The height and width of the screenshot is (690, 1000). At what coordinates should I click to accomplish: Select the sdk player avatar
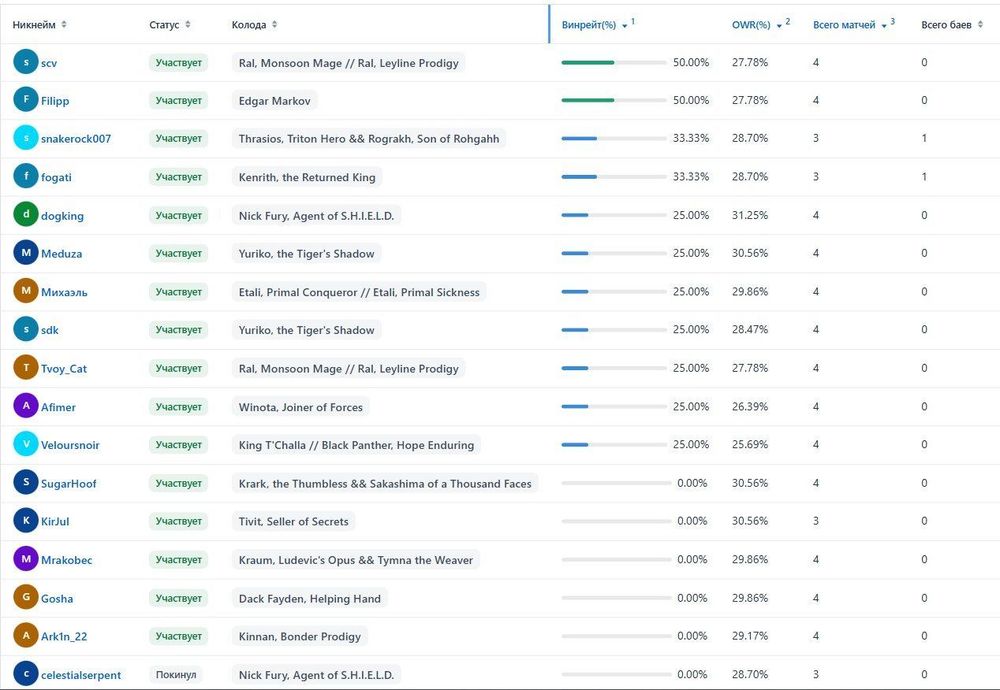click(26, 329)
